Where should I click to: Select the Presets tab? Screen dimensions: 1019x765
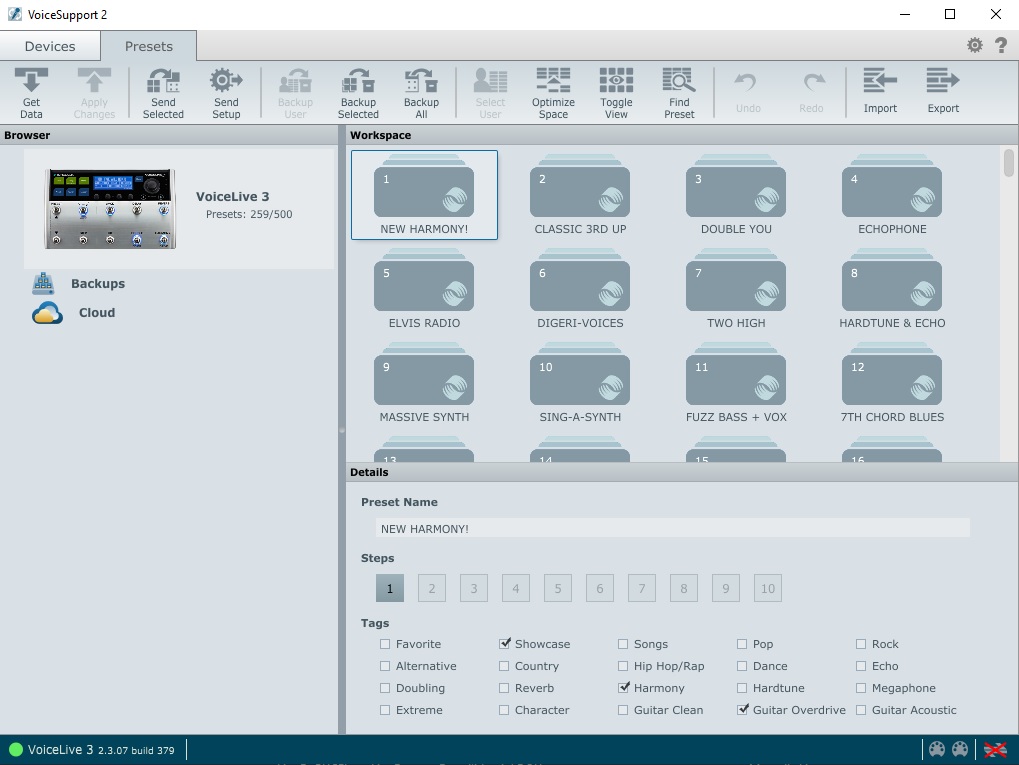(x=148, y=46)
